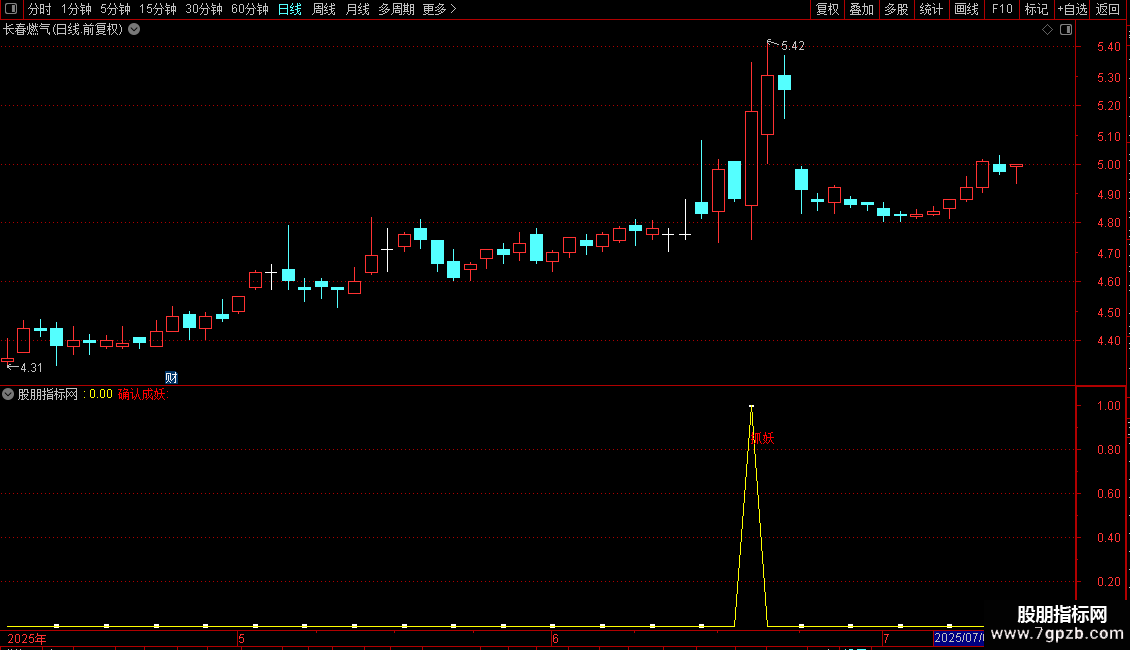Image resolution: width=1130 pixels, height=650 pixels.
Task: Click the 5.00 price axis label
Action: coord(1108,165)
